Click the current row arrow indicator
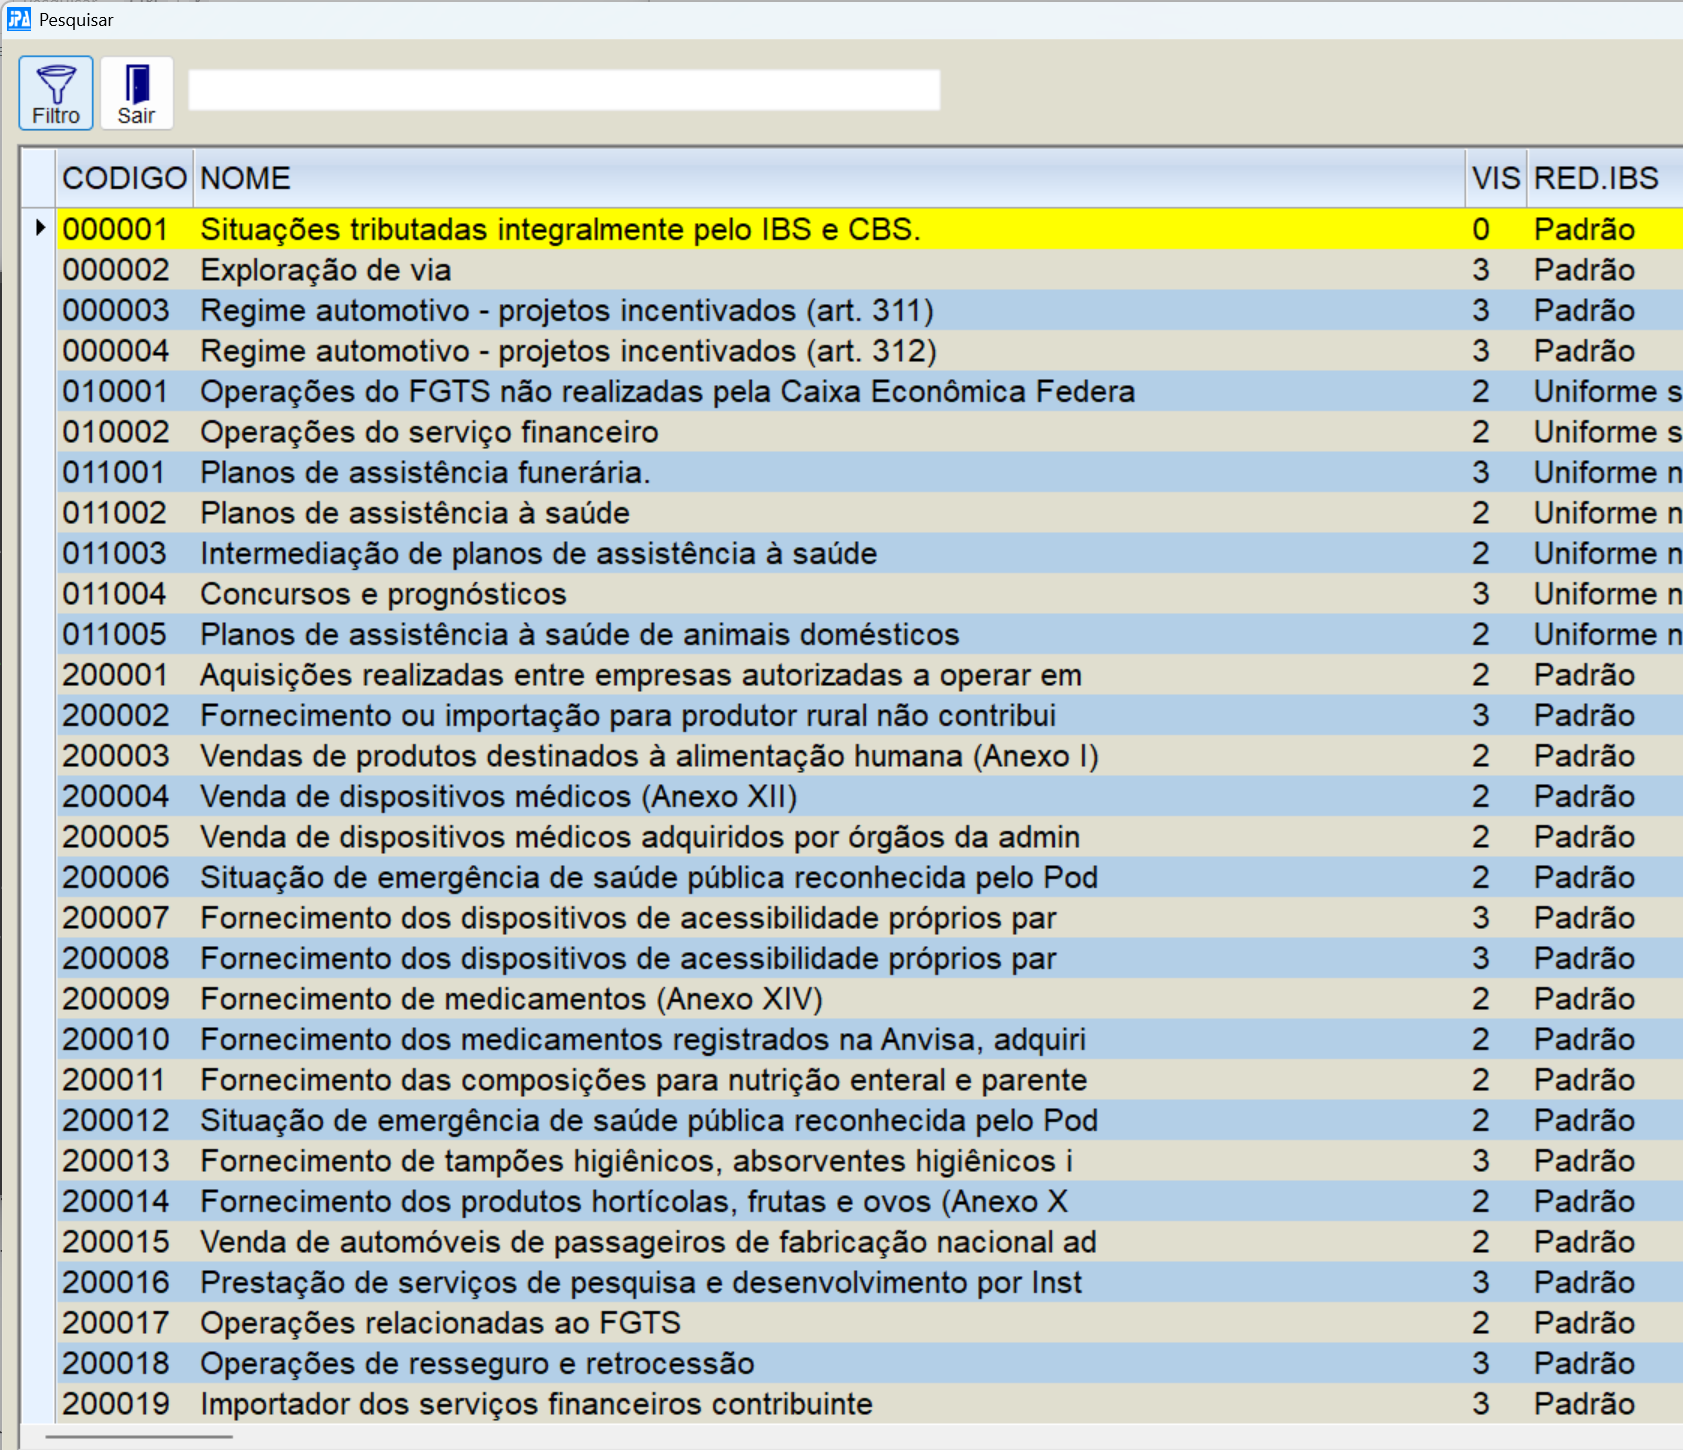 [40, 228]
